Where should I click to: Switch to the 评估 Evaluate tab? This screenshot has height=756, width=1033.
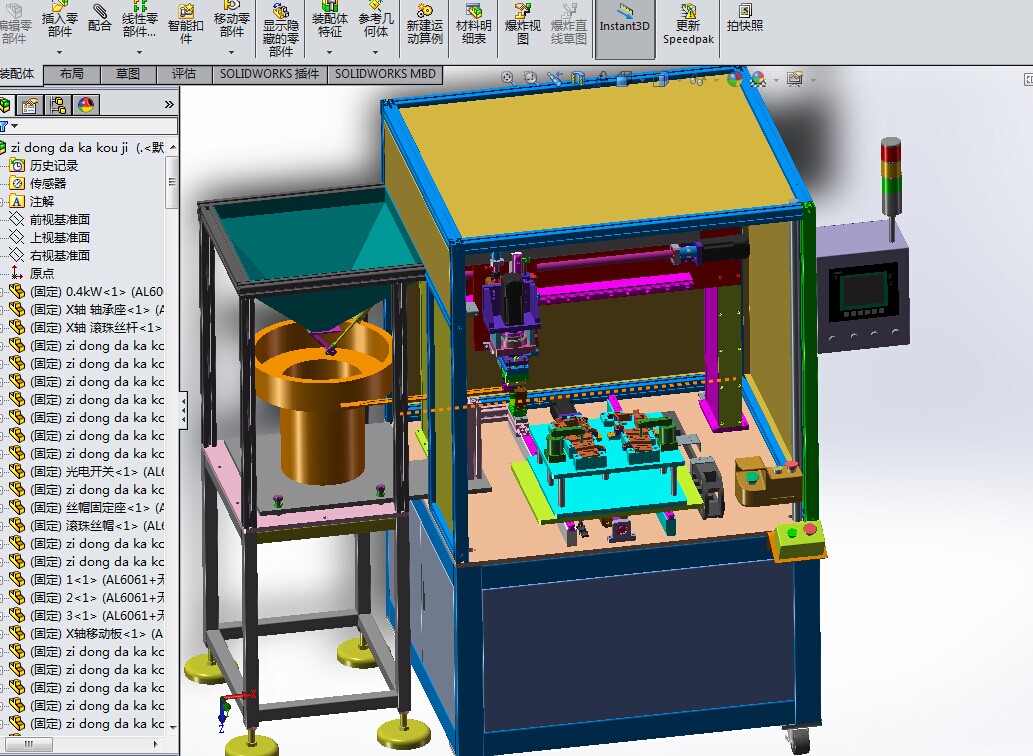tap(184, 74)
